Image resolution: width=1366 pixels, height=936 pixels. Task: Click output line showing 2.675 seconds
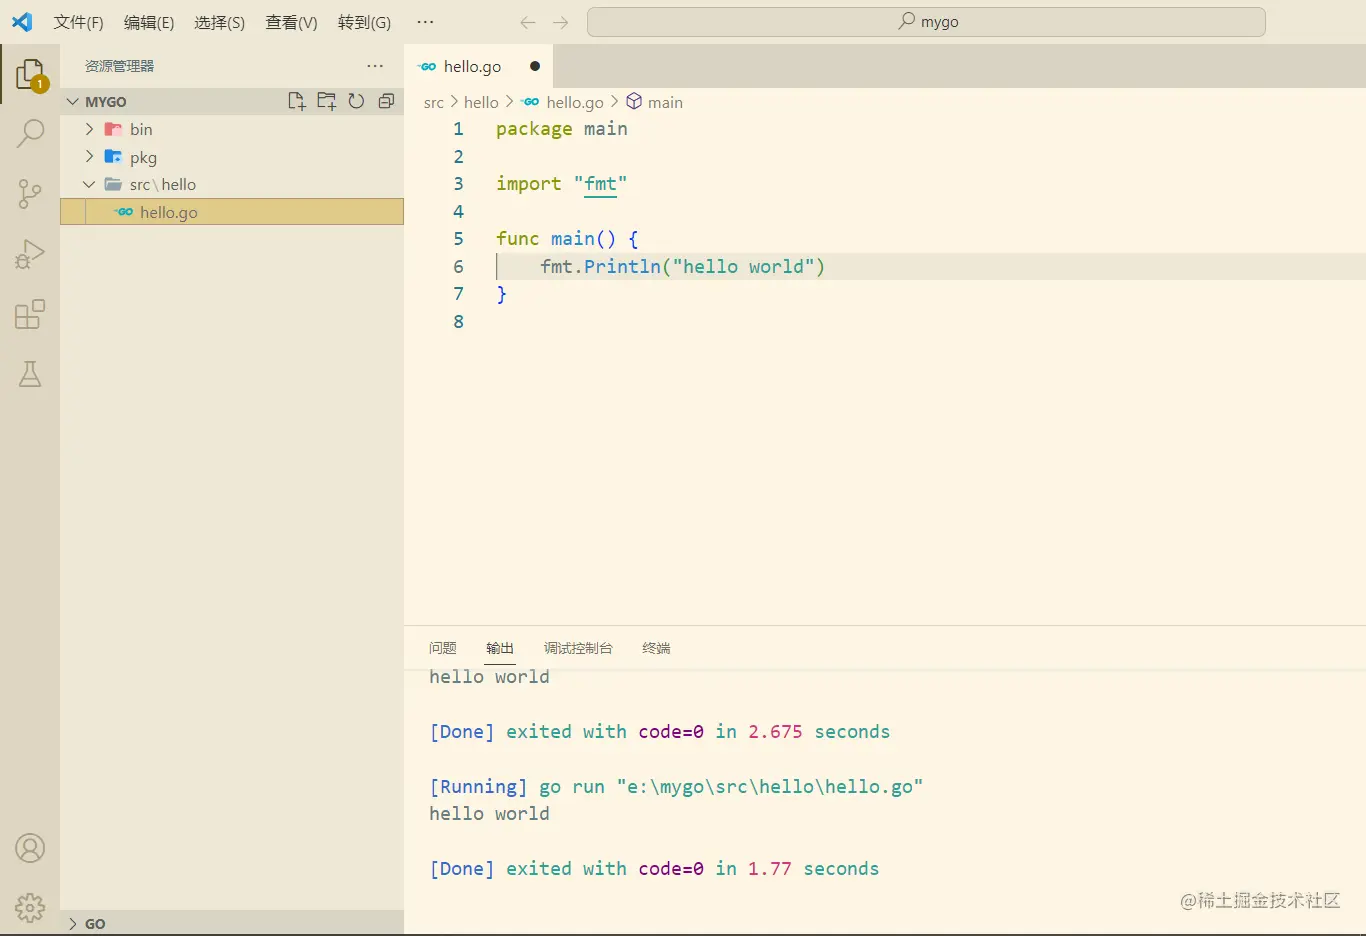coord(660,732)
